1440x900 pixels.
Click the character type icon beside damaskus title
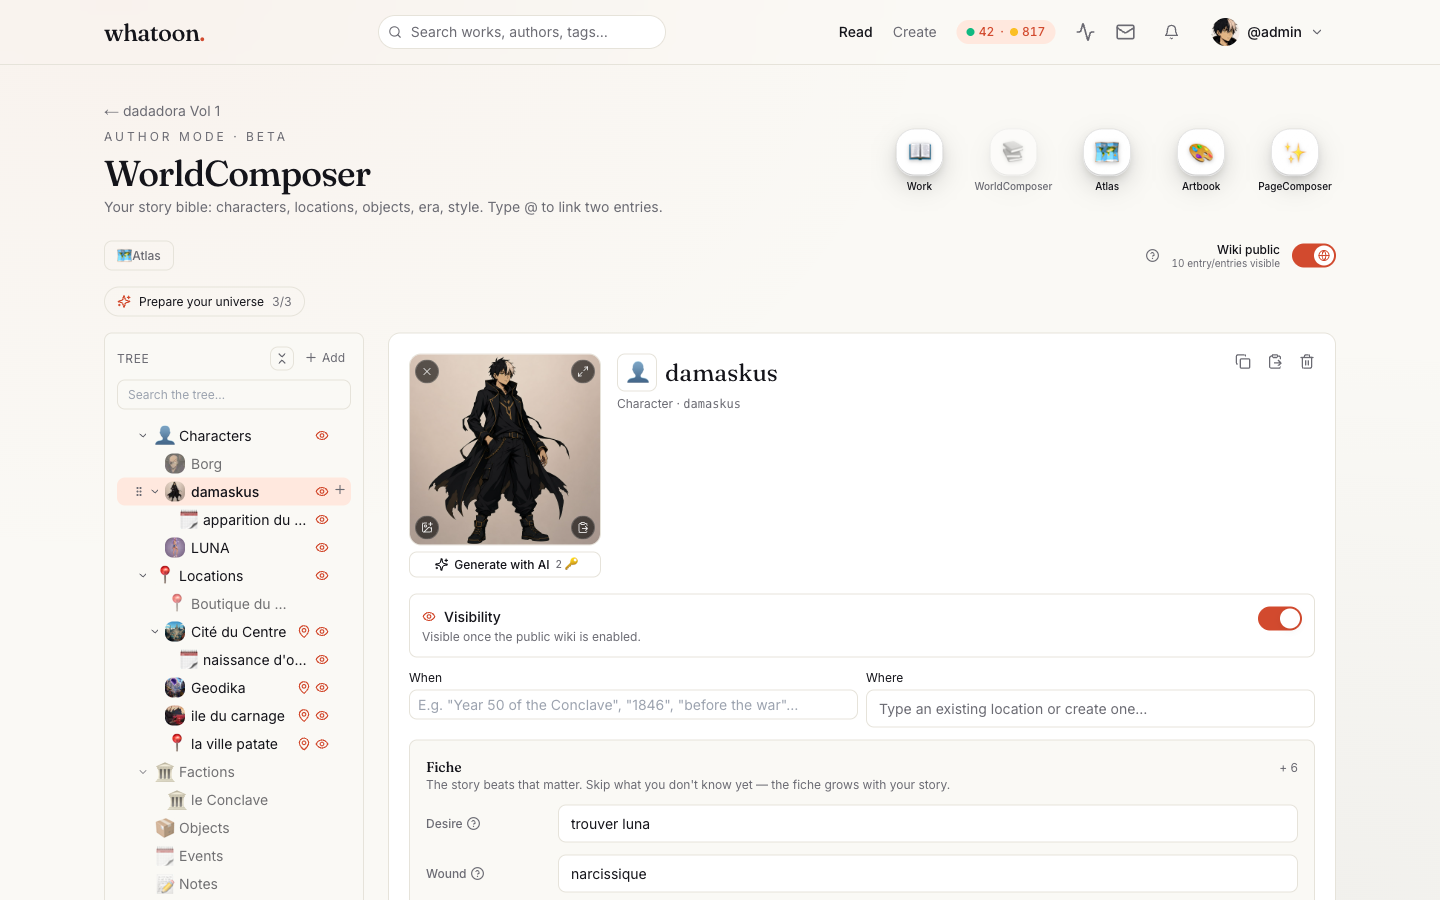[637, 373]
